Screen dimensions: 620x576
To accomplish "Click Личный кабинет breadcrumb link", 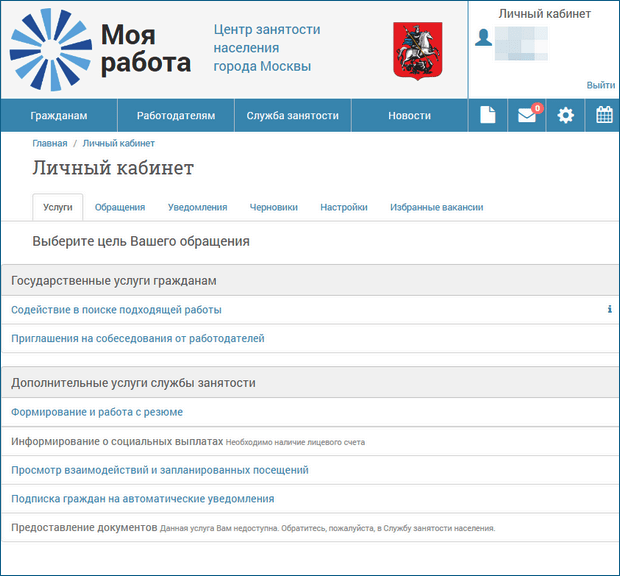I will [119, 143].
